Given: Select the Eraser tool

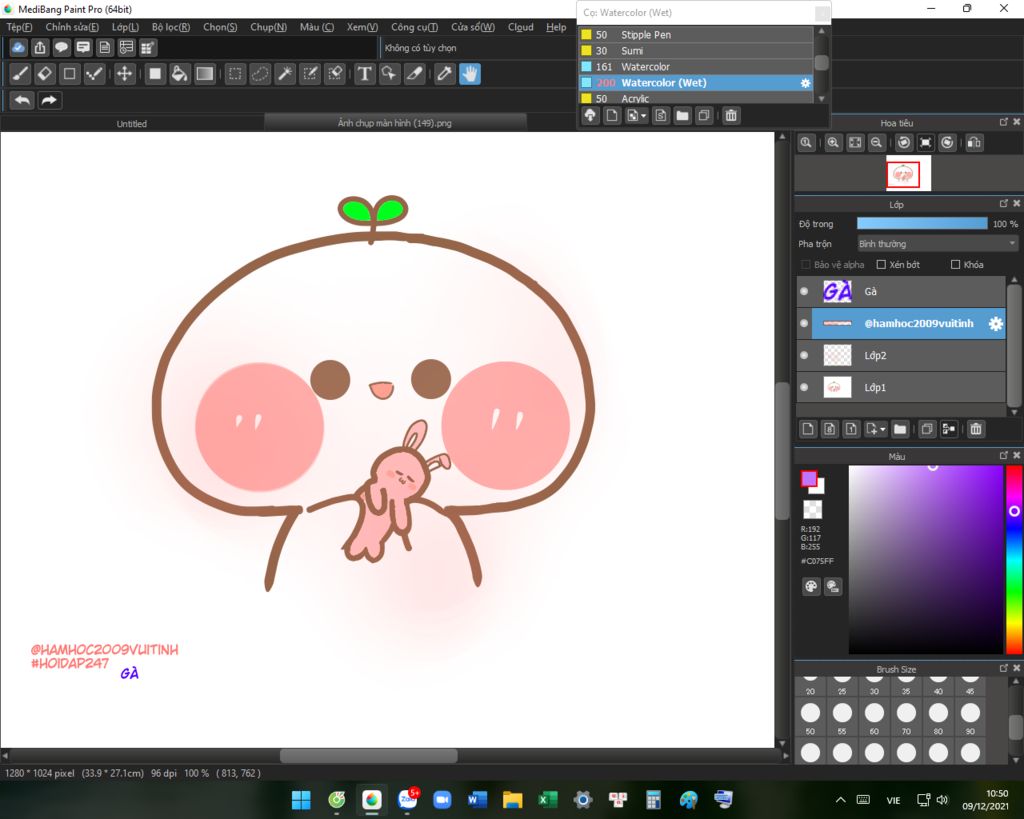Looking at the screenshot, I should (x=45, y=74).
